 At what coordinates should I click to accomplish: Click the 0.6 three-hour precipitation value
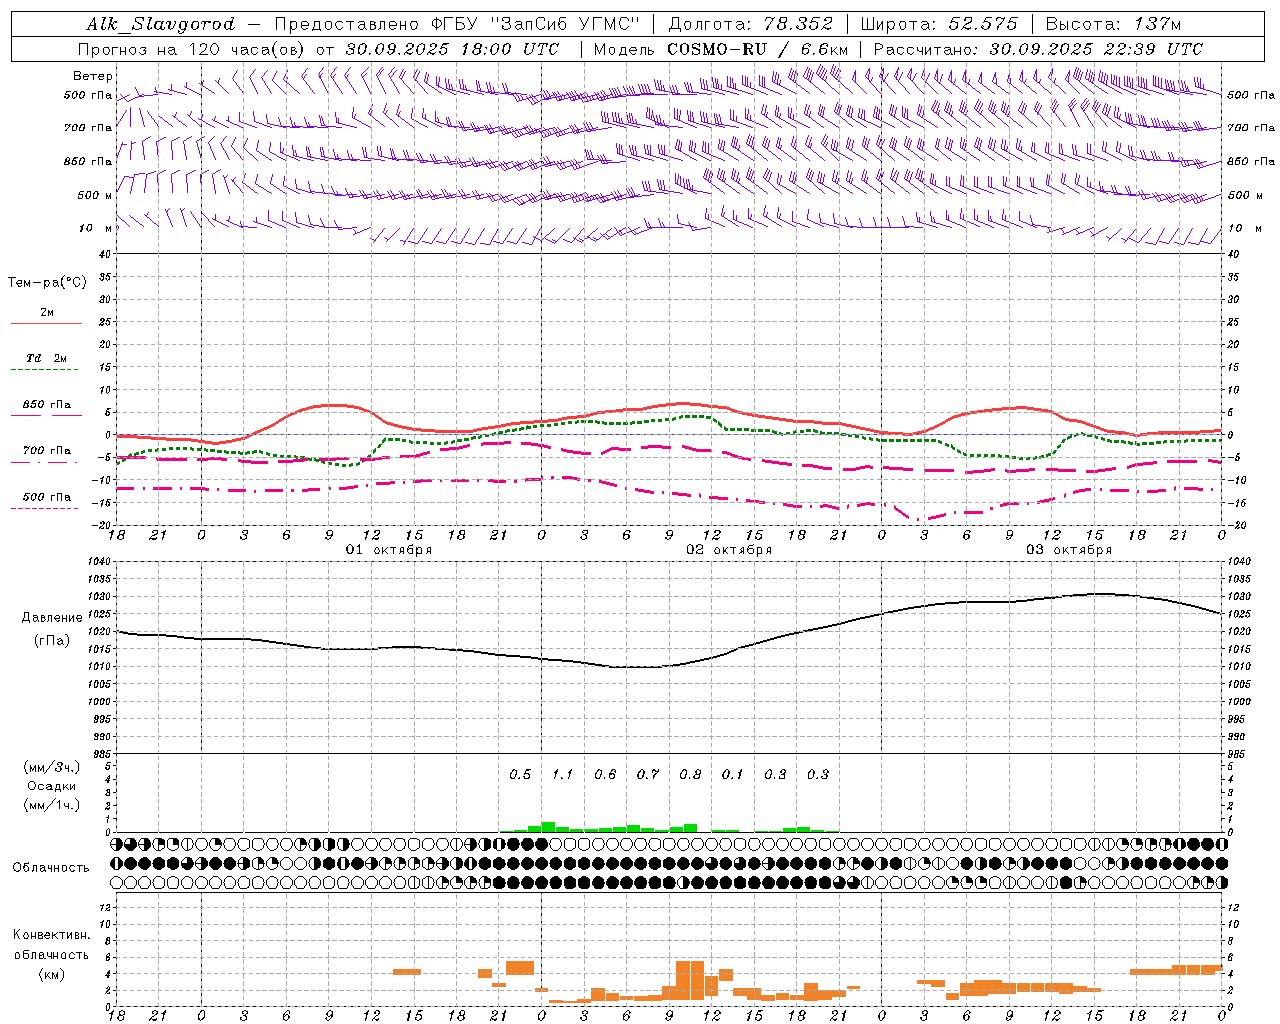(605, 774)
